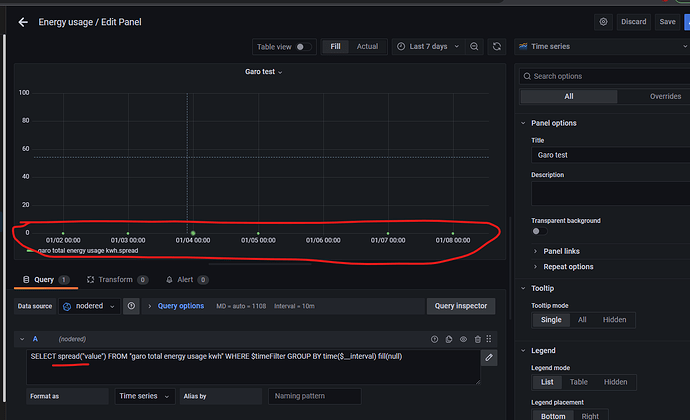Enable Transparent background switch
The width and height of the screenshot is (690, 420).
point(540,231)
